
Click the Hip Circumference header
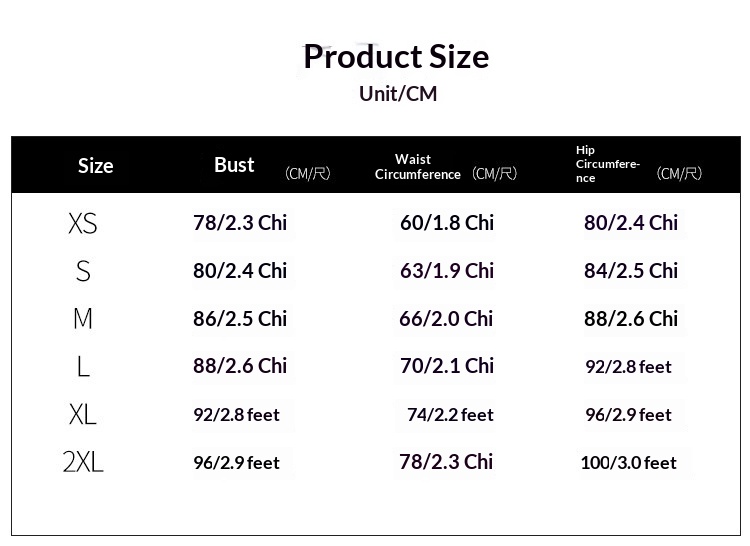(x=607, y=164)
